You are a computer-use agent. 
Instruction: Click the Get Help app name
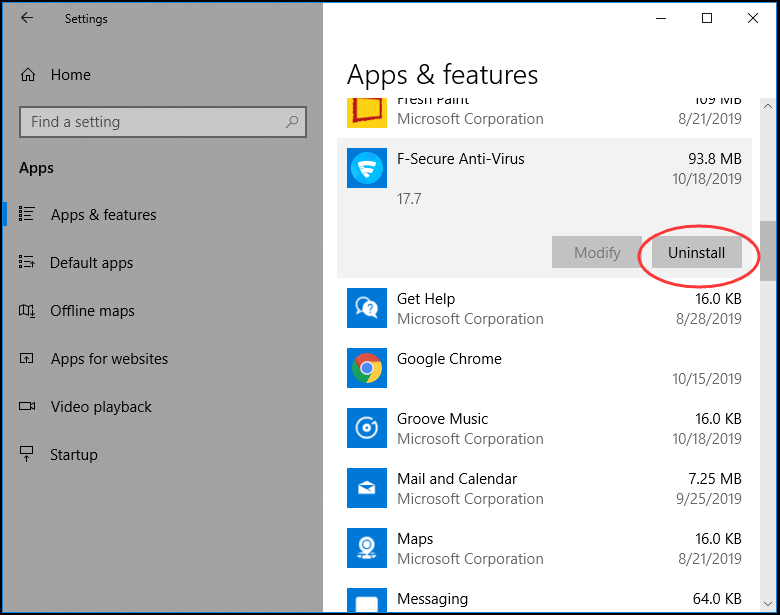[426, 299]
